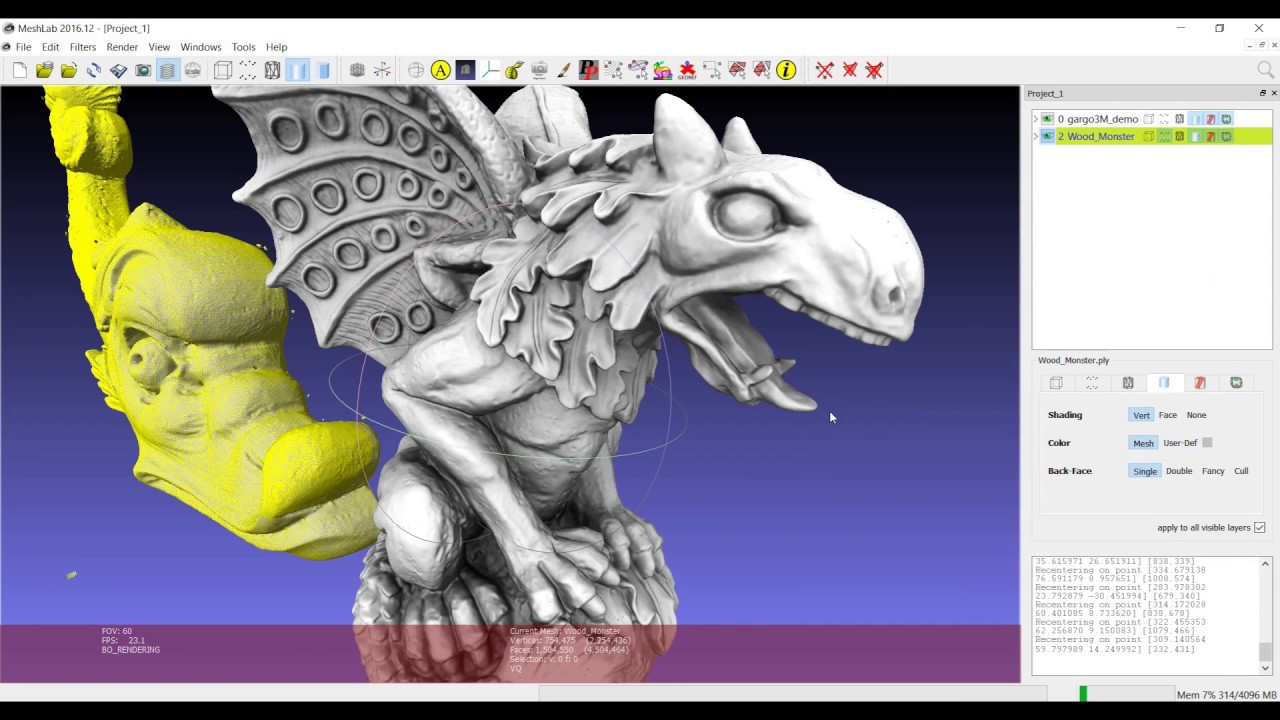This screenshot has width=1280, height=720.
Task: Click the log panel scrollbar down arrow
Action: [1265, 668]
